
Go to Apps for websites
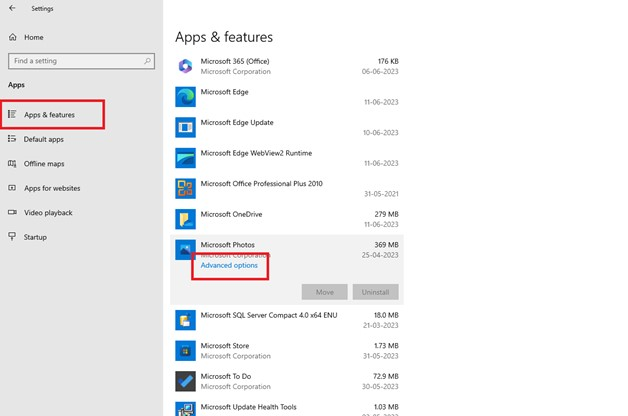point(52,188)
